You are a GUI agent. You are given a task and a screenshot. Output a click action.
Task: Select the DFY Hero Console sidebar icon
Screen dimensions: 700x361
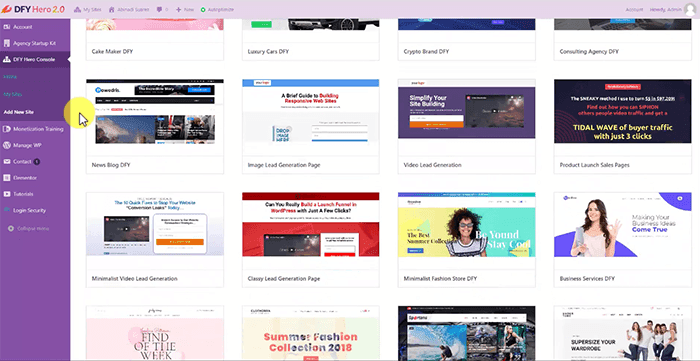[7, 59]
